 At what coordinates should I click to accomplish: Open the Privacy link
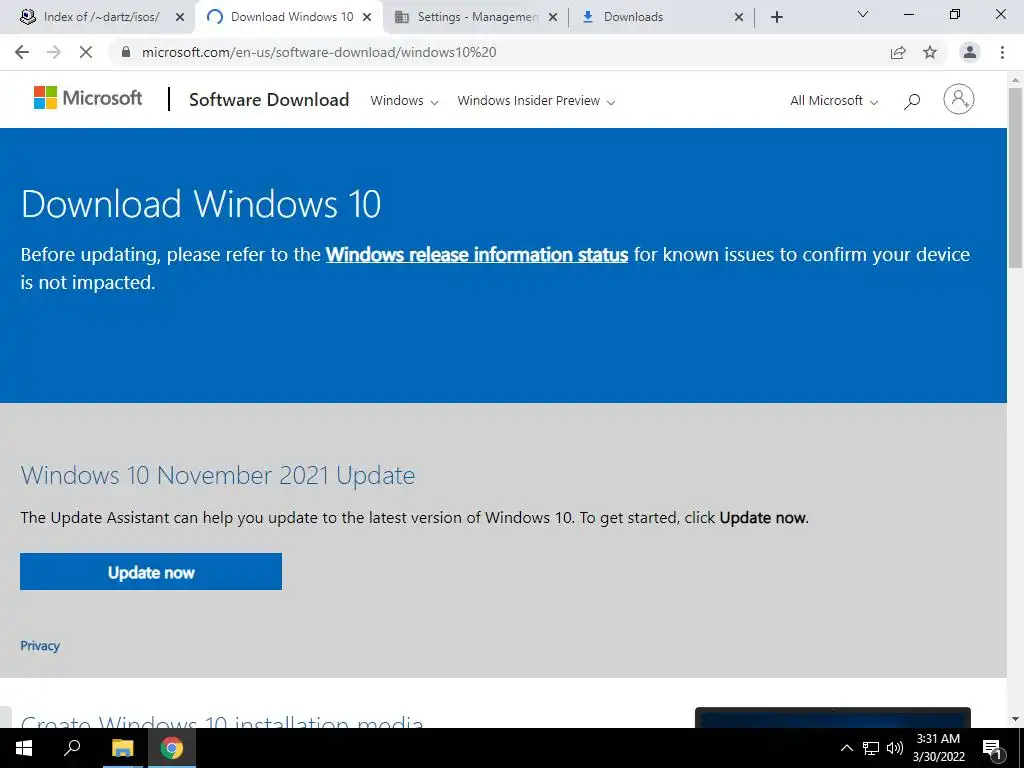point(40,645)
